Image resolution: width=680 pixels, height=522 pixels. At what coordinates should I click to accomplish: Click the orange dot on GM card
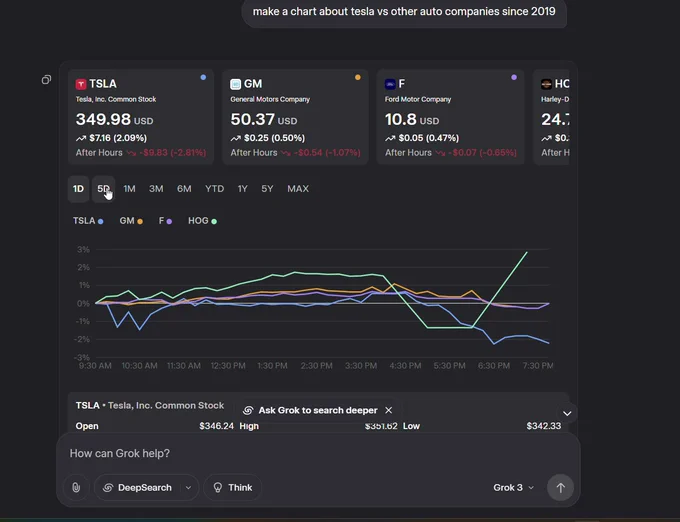358,78
